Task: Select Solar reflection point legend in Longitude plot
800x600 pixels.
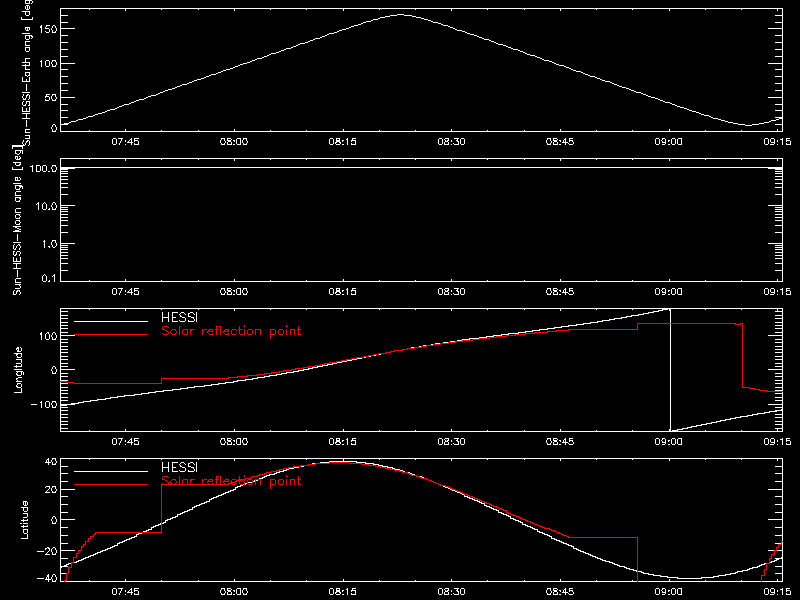Action: (231, 331)
